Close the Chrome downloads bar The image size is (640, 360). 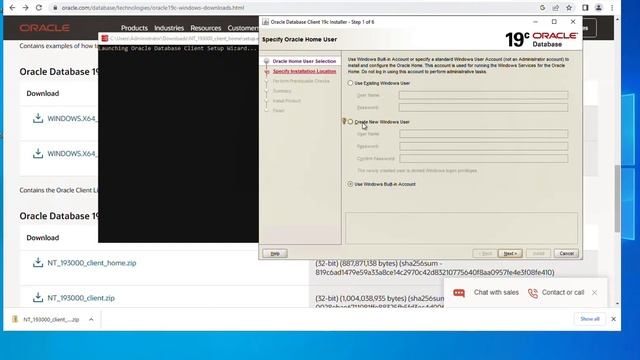[613, 319]
